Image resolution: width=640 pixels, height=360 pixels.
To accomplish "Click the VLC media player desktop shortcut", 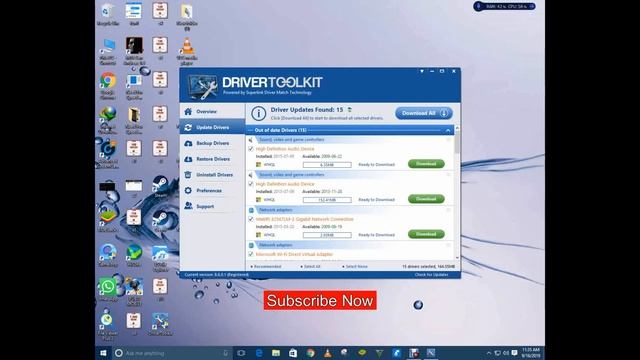I will pyautogui.click(x=187, y=51).
